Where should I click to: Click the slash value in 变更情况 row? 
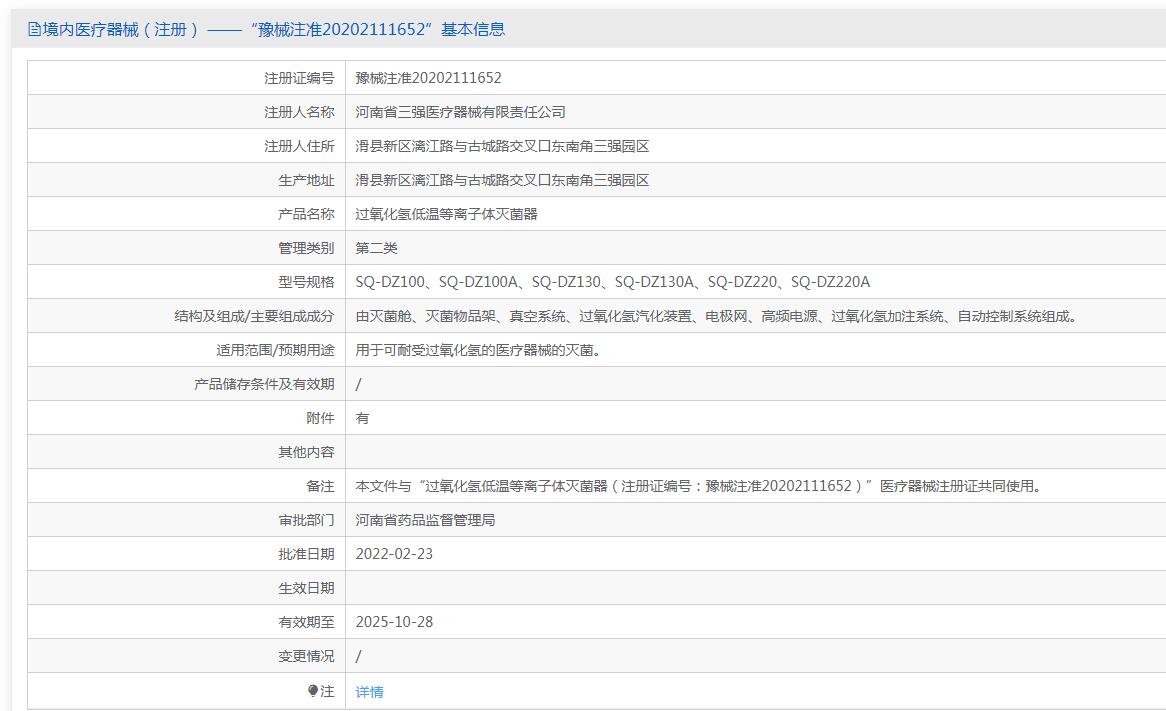(x=358, y=656)
